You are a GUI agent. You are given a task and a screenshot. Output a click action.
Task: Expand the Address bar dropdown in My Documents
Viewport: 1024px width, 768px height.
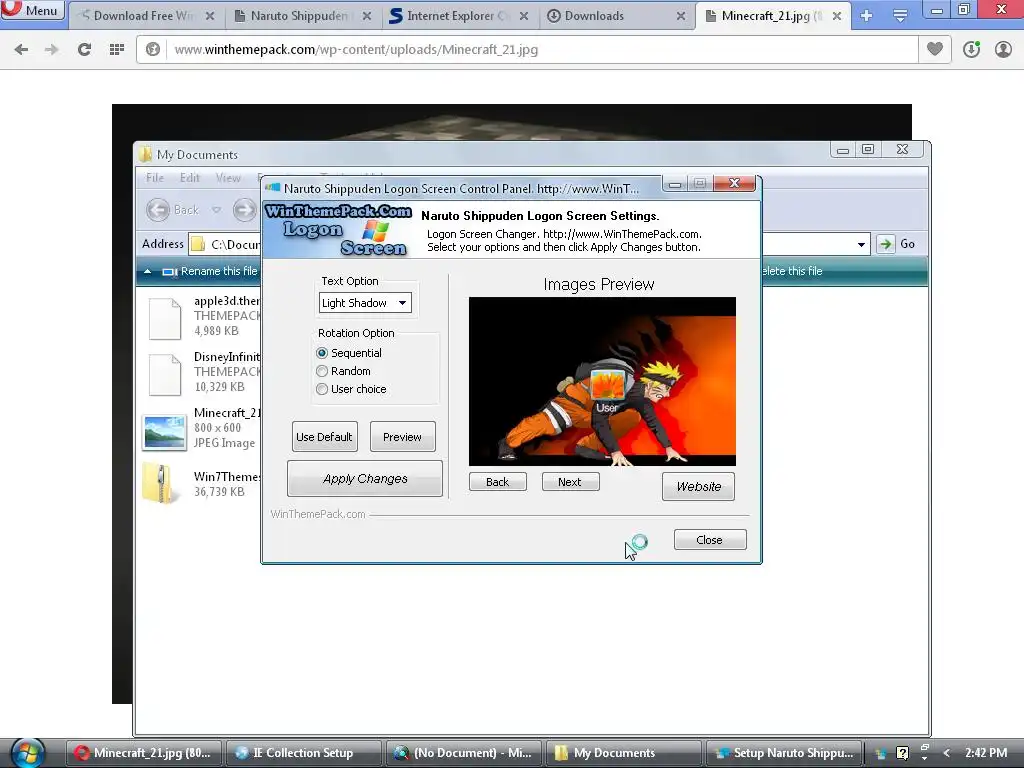861,244
